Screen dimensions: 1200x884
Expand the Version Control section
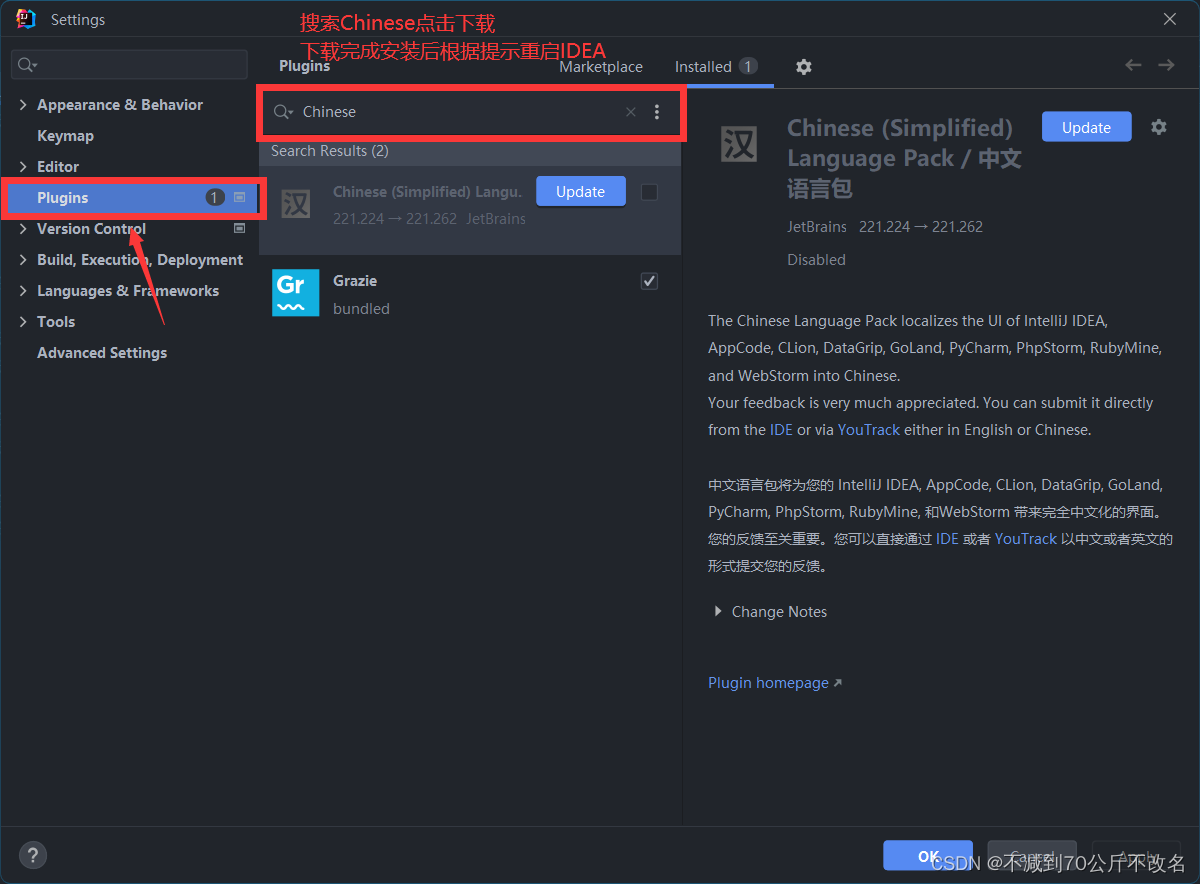click(22, 229)
